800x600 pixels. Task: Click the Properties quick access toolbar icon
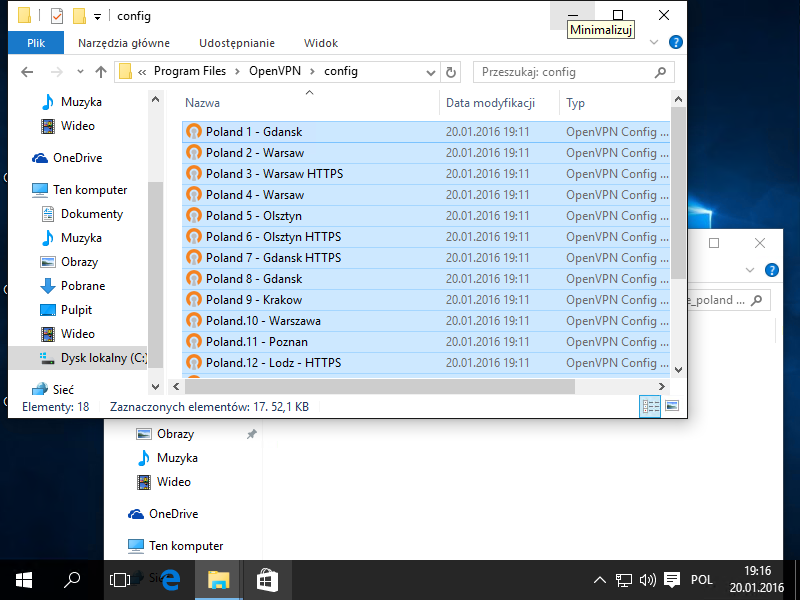57,16
